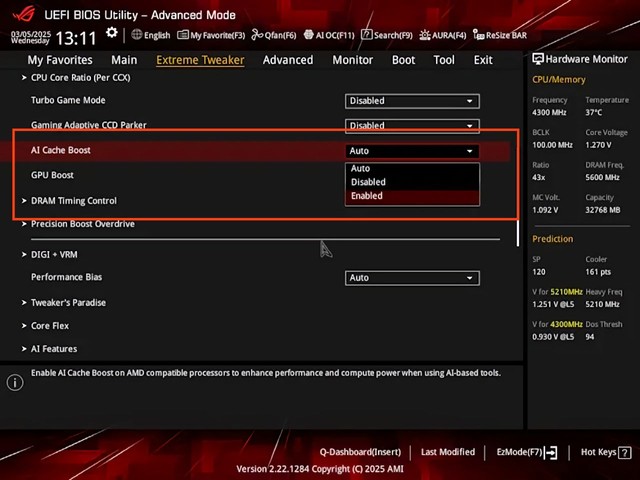Open Q-Dashboard(Insert)

[x=360, y=452]
